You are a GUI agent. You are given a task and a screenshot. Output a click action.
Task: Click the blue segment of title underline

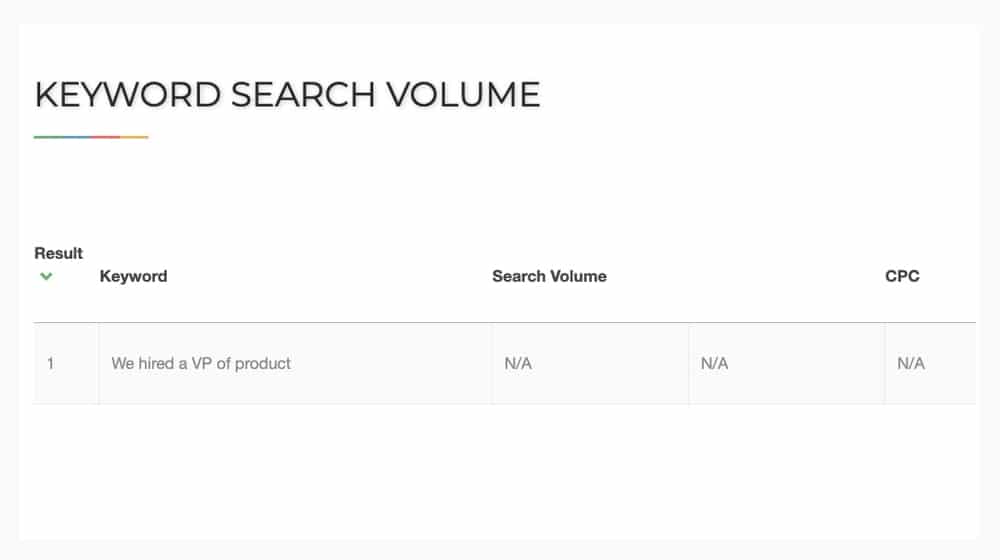tap(77, 137)
